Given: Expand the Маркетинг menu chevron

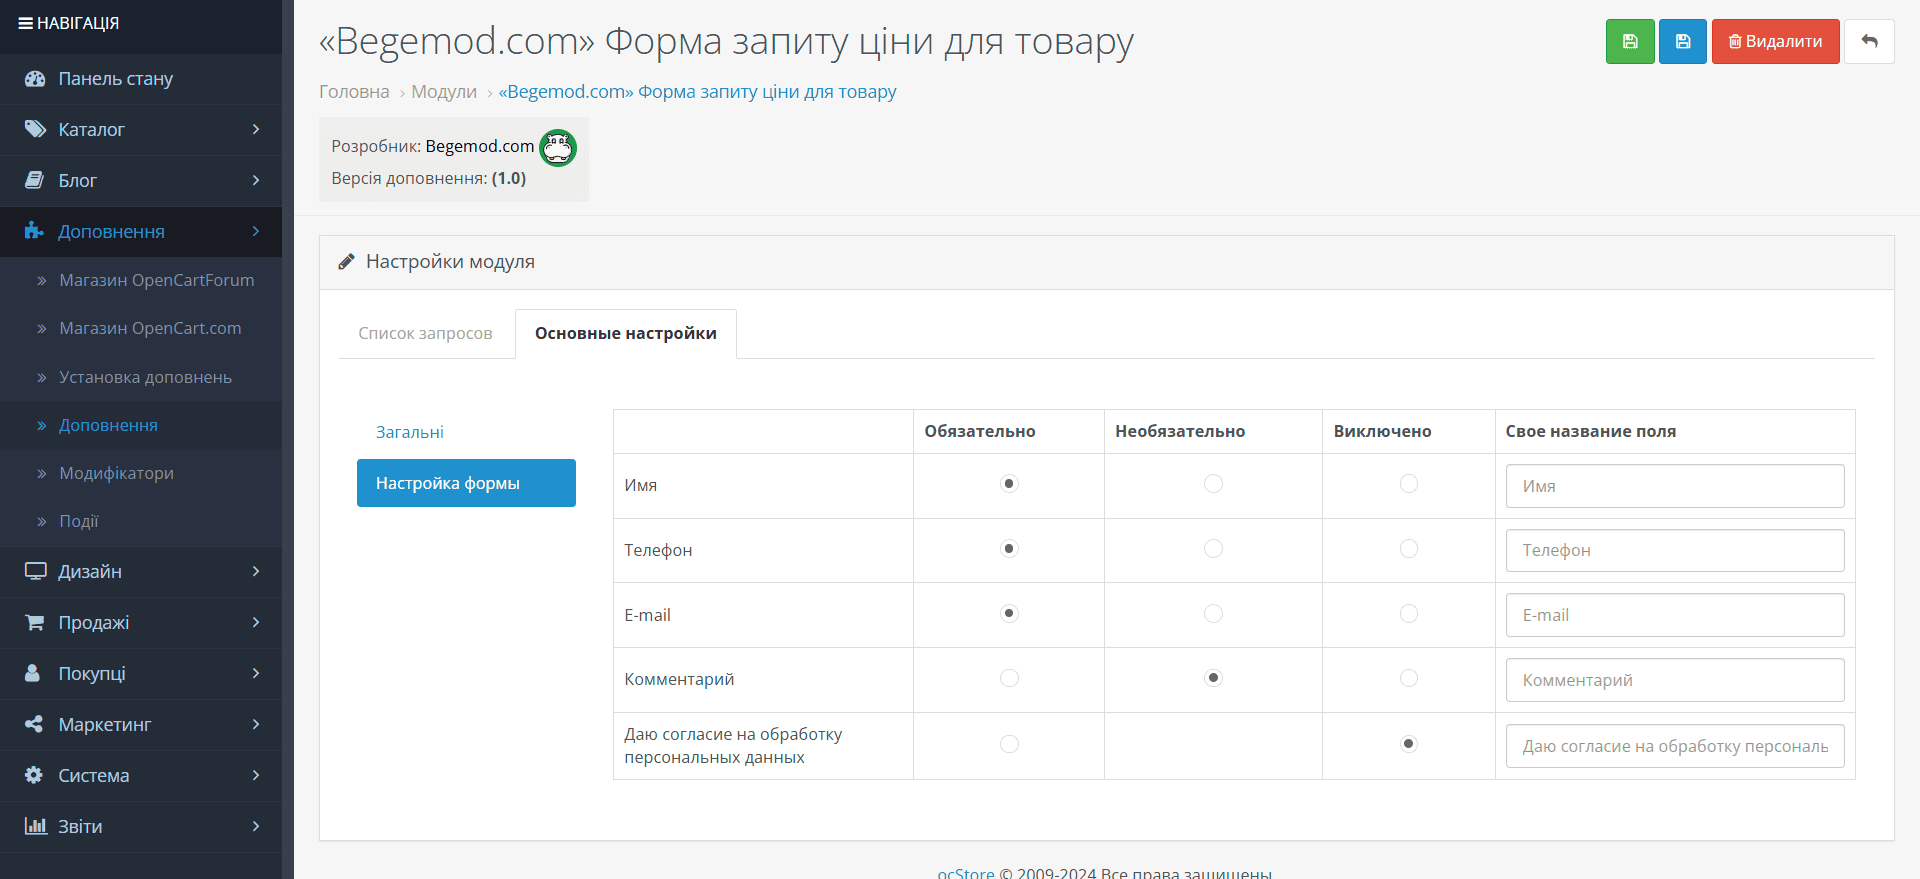Looking at the screenshot, I should [x=256, y=725].
